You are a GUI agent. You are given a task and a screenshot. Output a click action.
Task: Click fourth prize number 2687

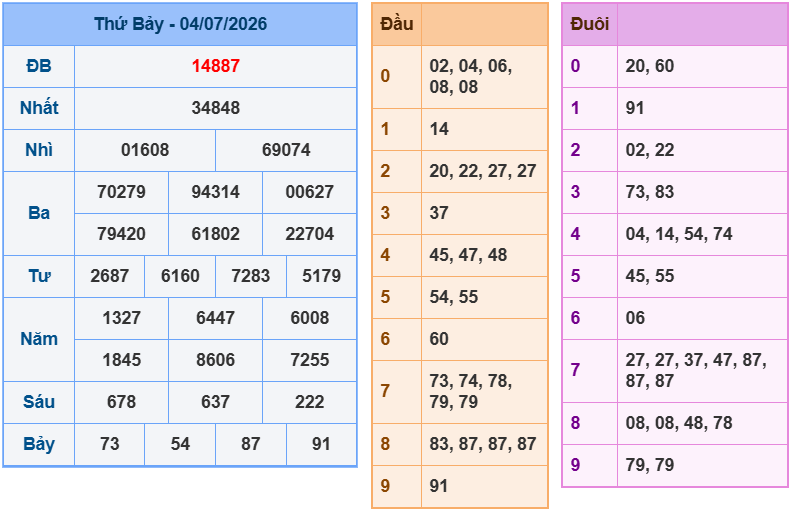click(x=109, y=276)
